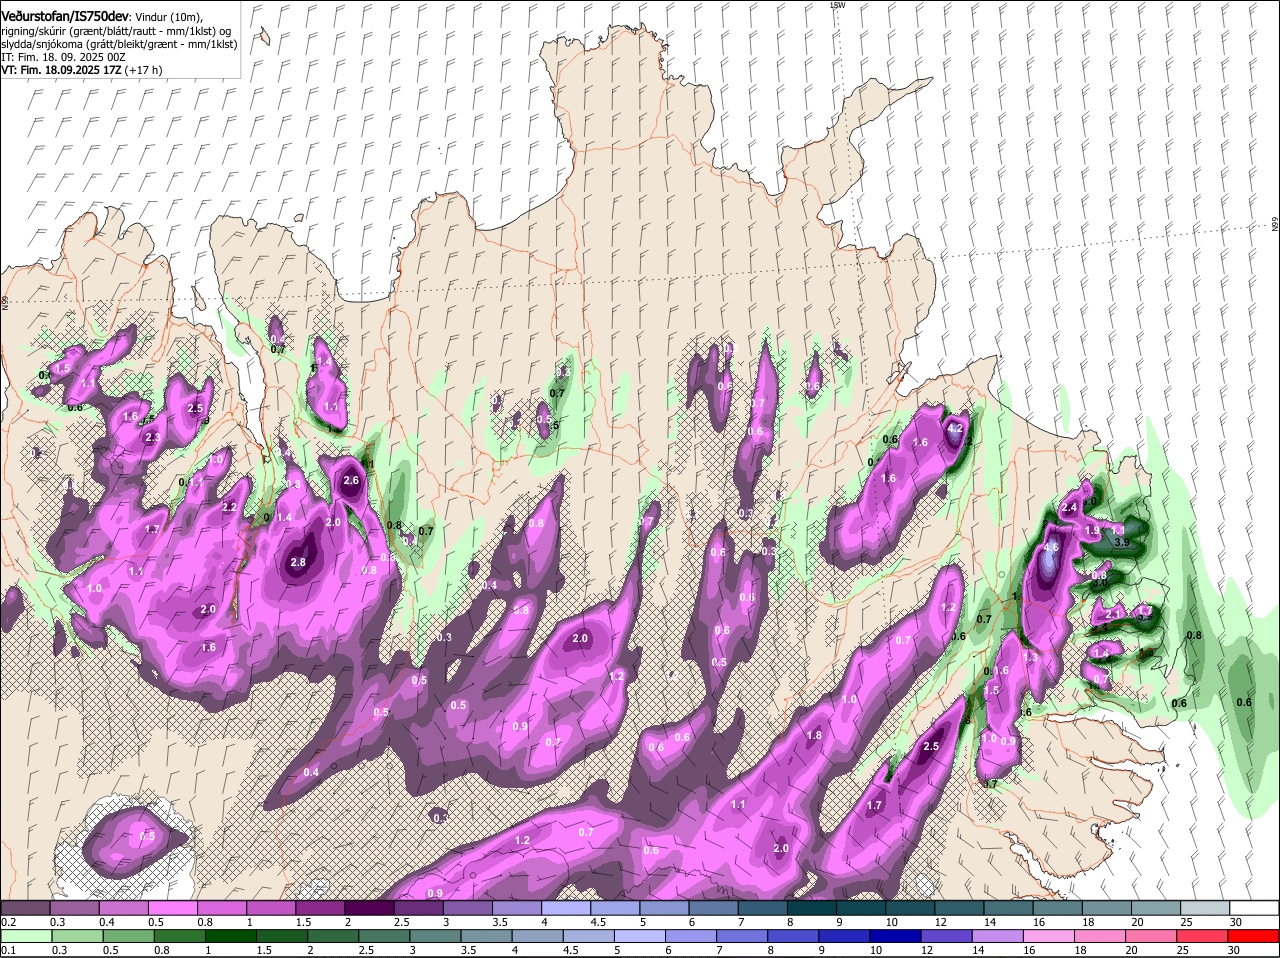Image resolution: width=1280 pixels, height=958 pixels.
Task: Click the bright pink snow-scale swatch (0.5–0.8)
Action: pyautogui.click(x=173, y=907)
